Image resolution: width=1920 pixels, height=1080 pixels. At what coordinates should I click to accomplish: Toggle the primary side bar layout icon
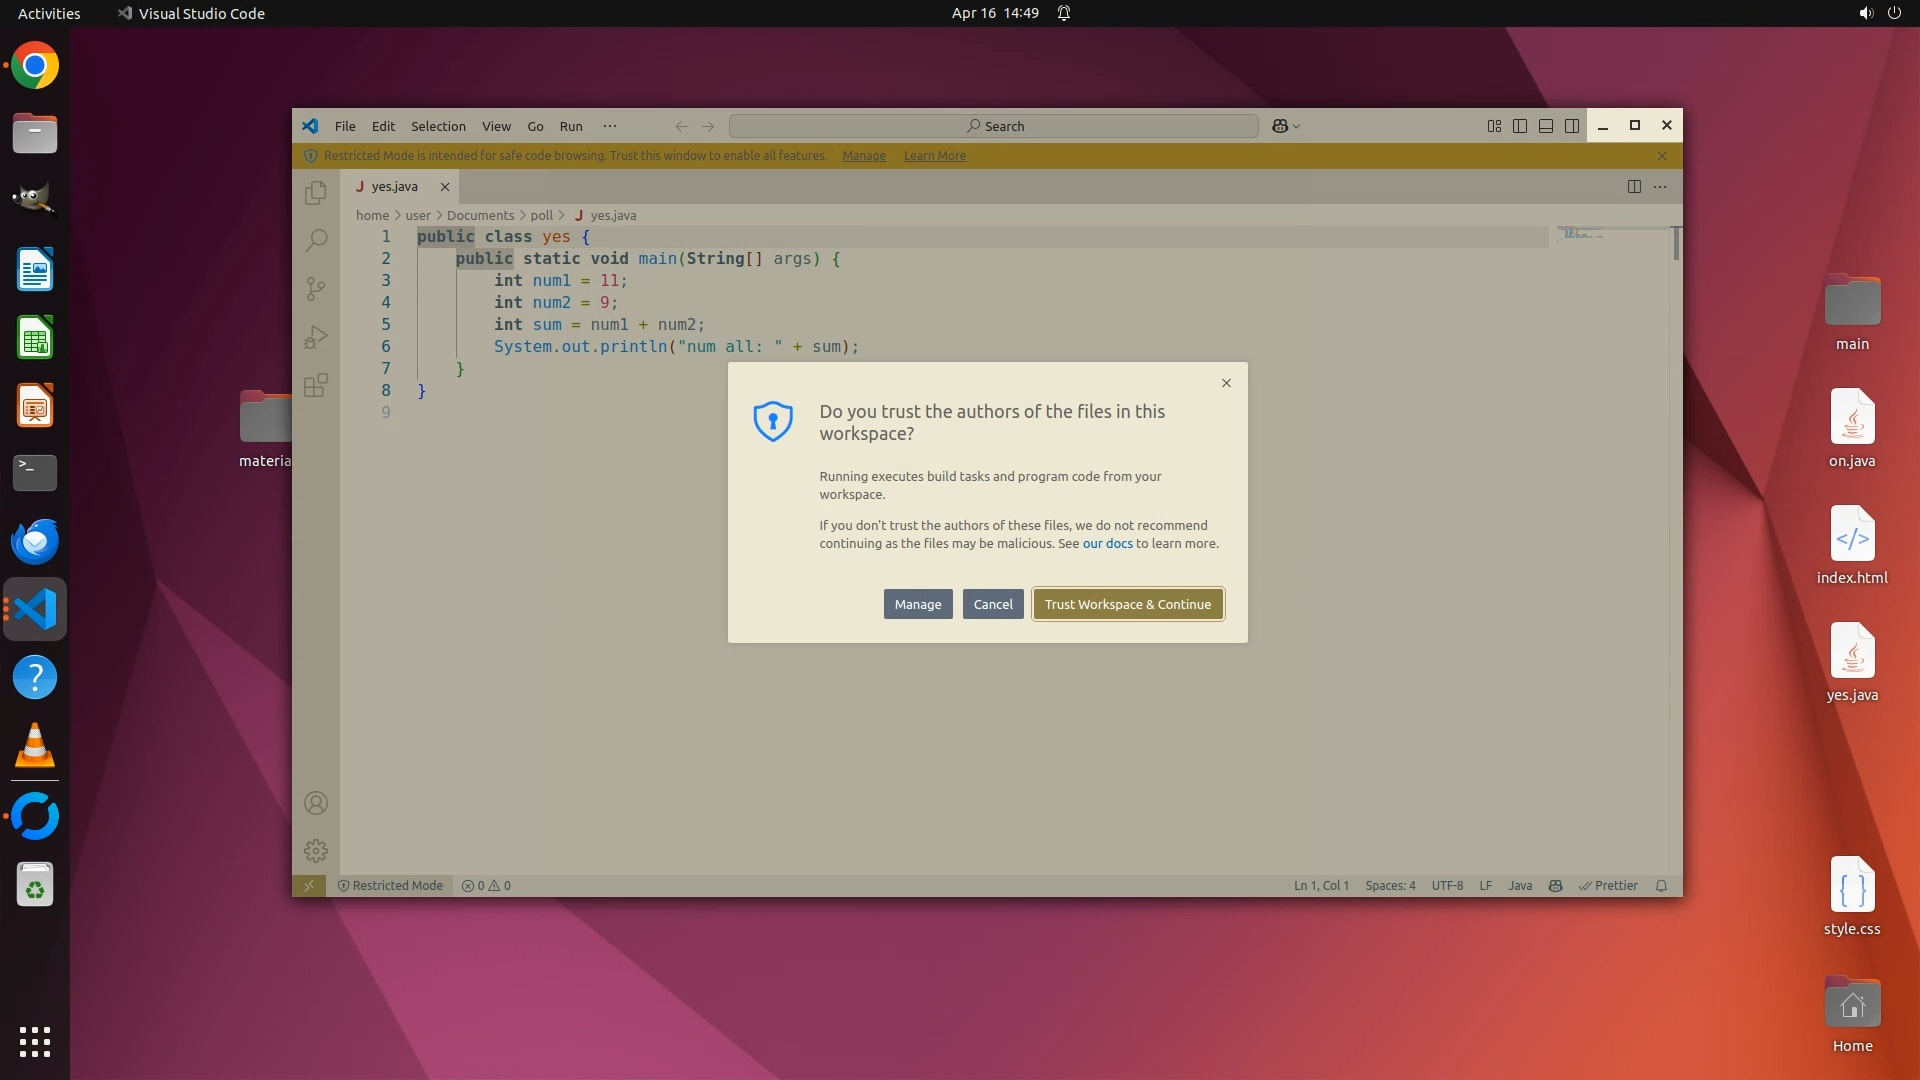point(1520,126)
